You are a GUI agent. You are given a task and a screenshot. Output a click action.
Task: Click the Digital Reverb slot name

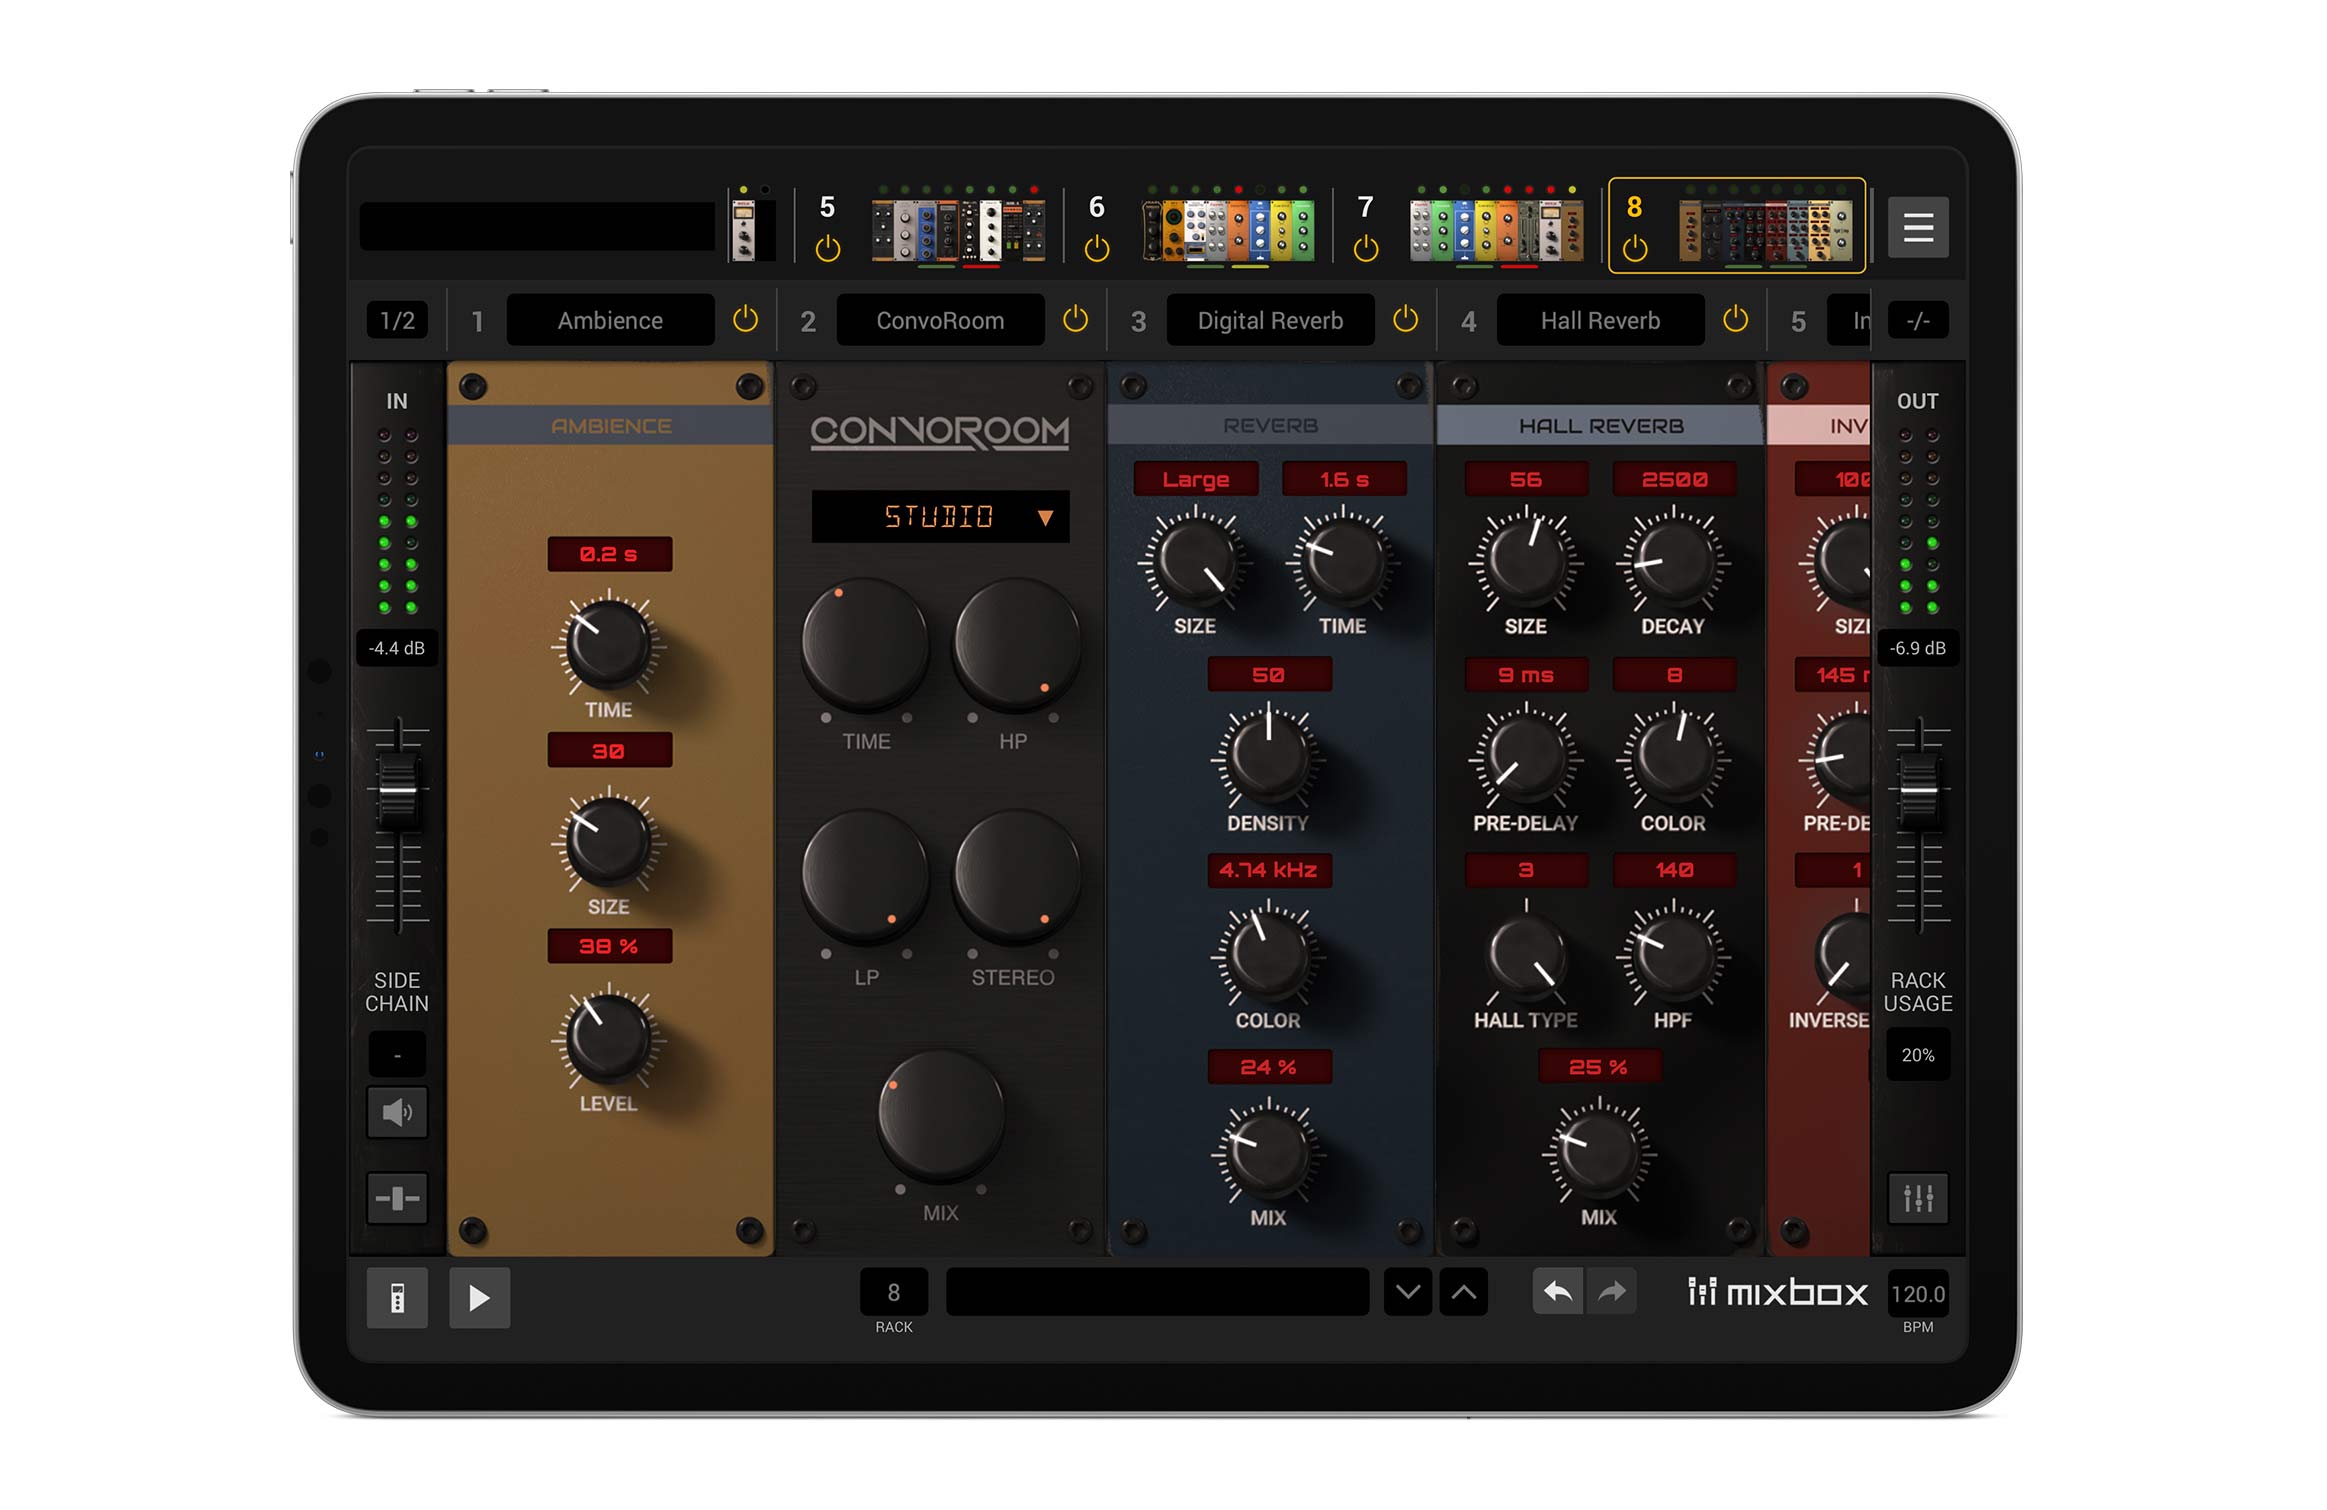pos(1270,321)
